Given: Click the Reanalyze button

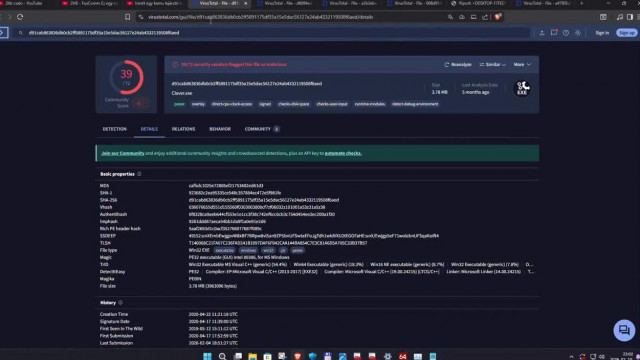Looking at the screenshot, I should [x=458, y=64].
